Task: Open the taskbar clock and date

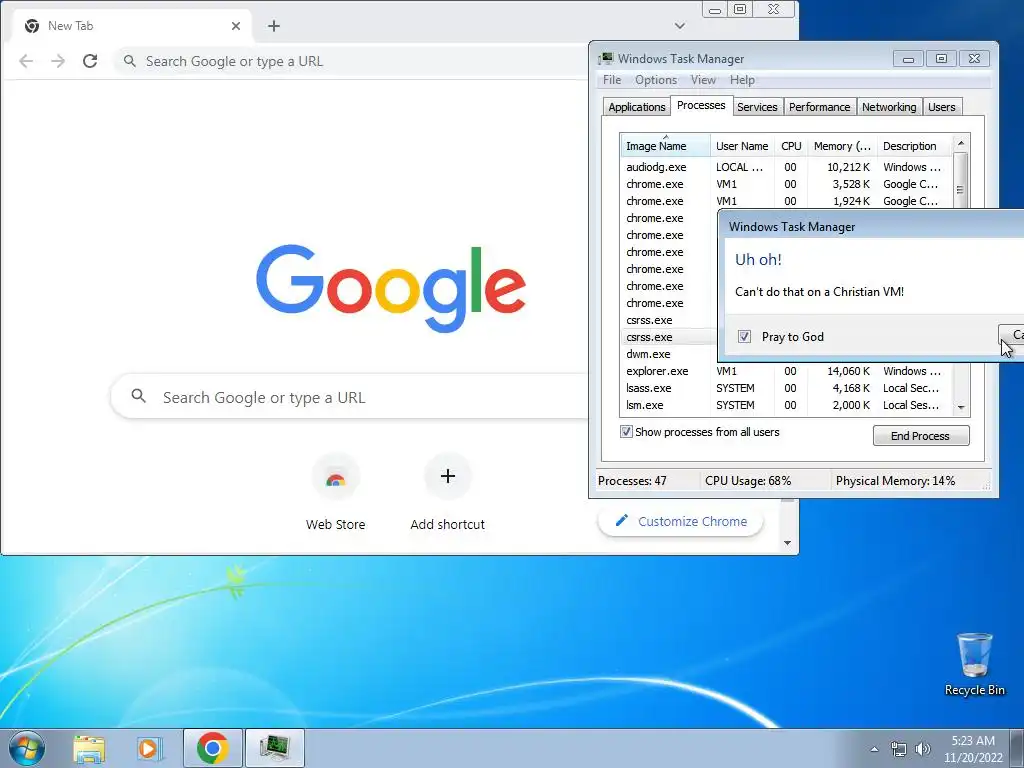Action: [x=973, y=749]
